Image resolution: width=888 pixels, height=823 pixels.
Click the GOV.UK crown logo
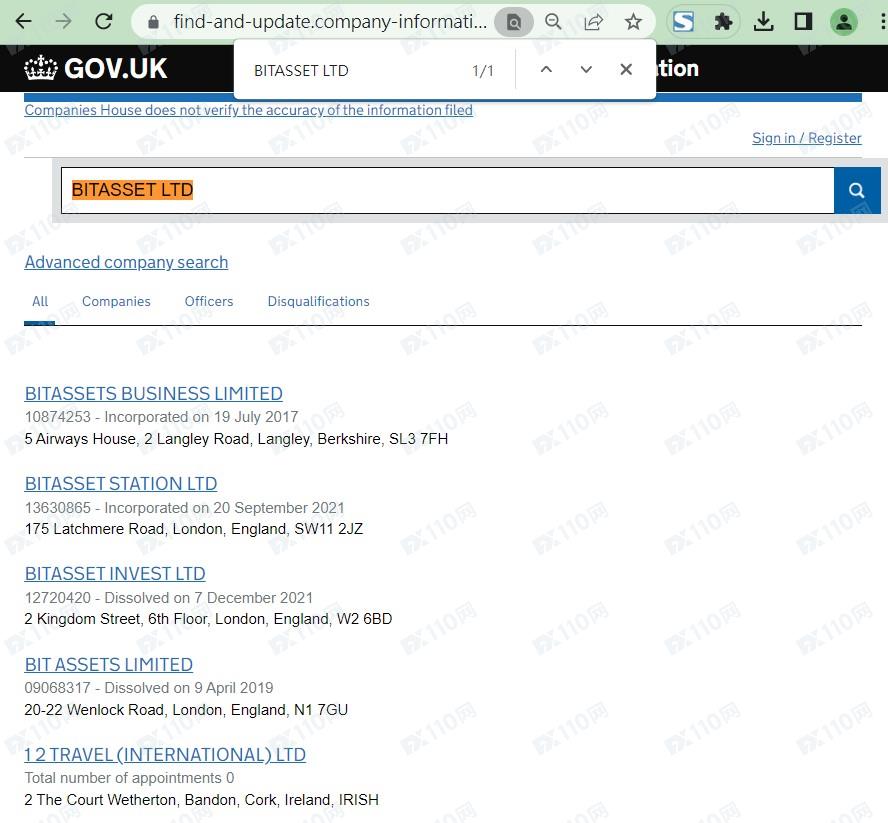(x=96, y=69)
